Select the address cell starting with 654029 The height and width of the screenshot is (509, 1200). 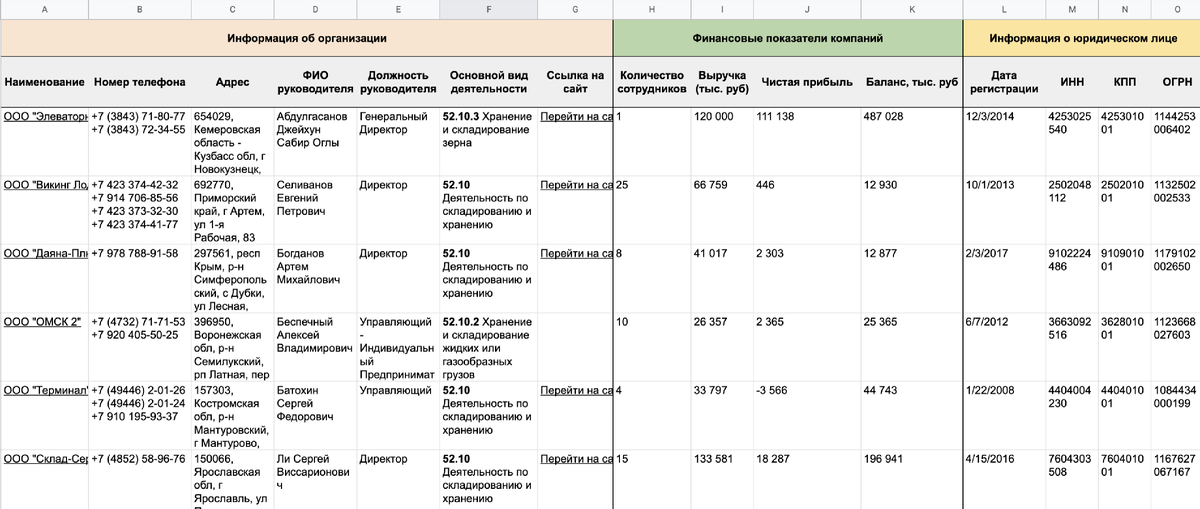pyautogui.click(x=232, y=140)
